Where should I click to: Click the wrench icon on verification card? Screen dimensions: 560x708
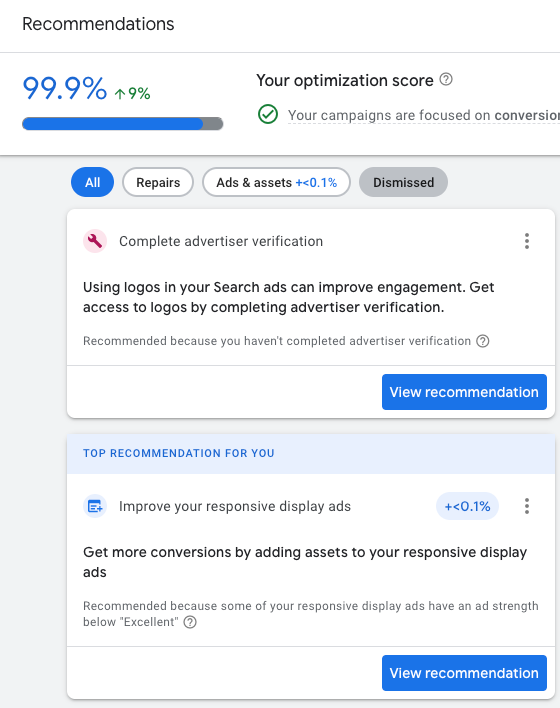95,241
